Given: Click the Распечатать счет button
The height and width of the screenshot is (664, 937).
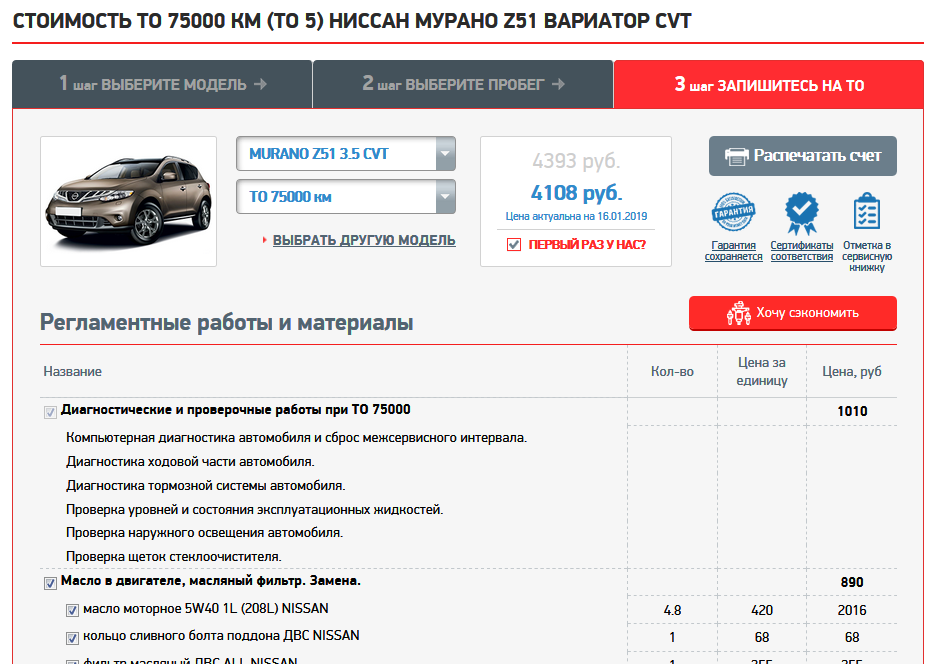Looking at the screenshot, I should pos(803,156).
